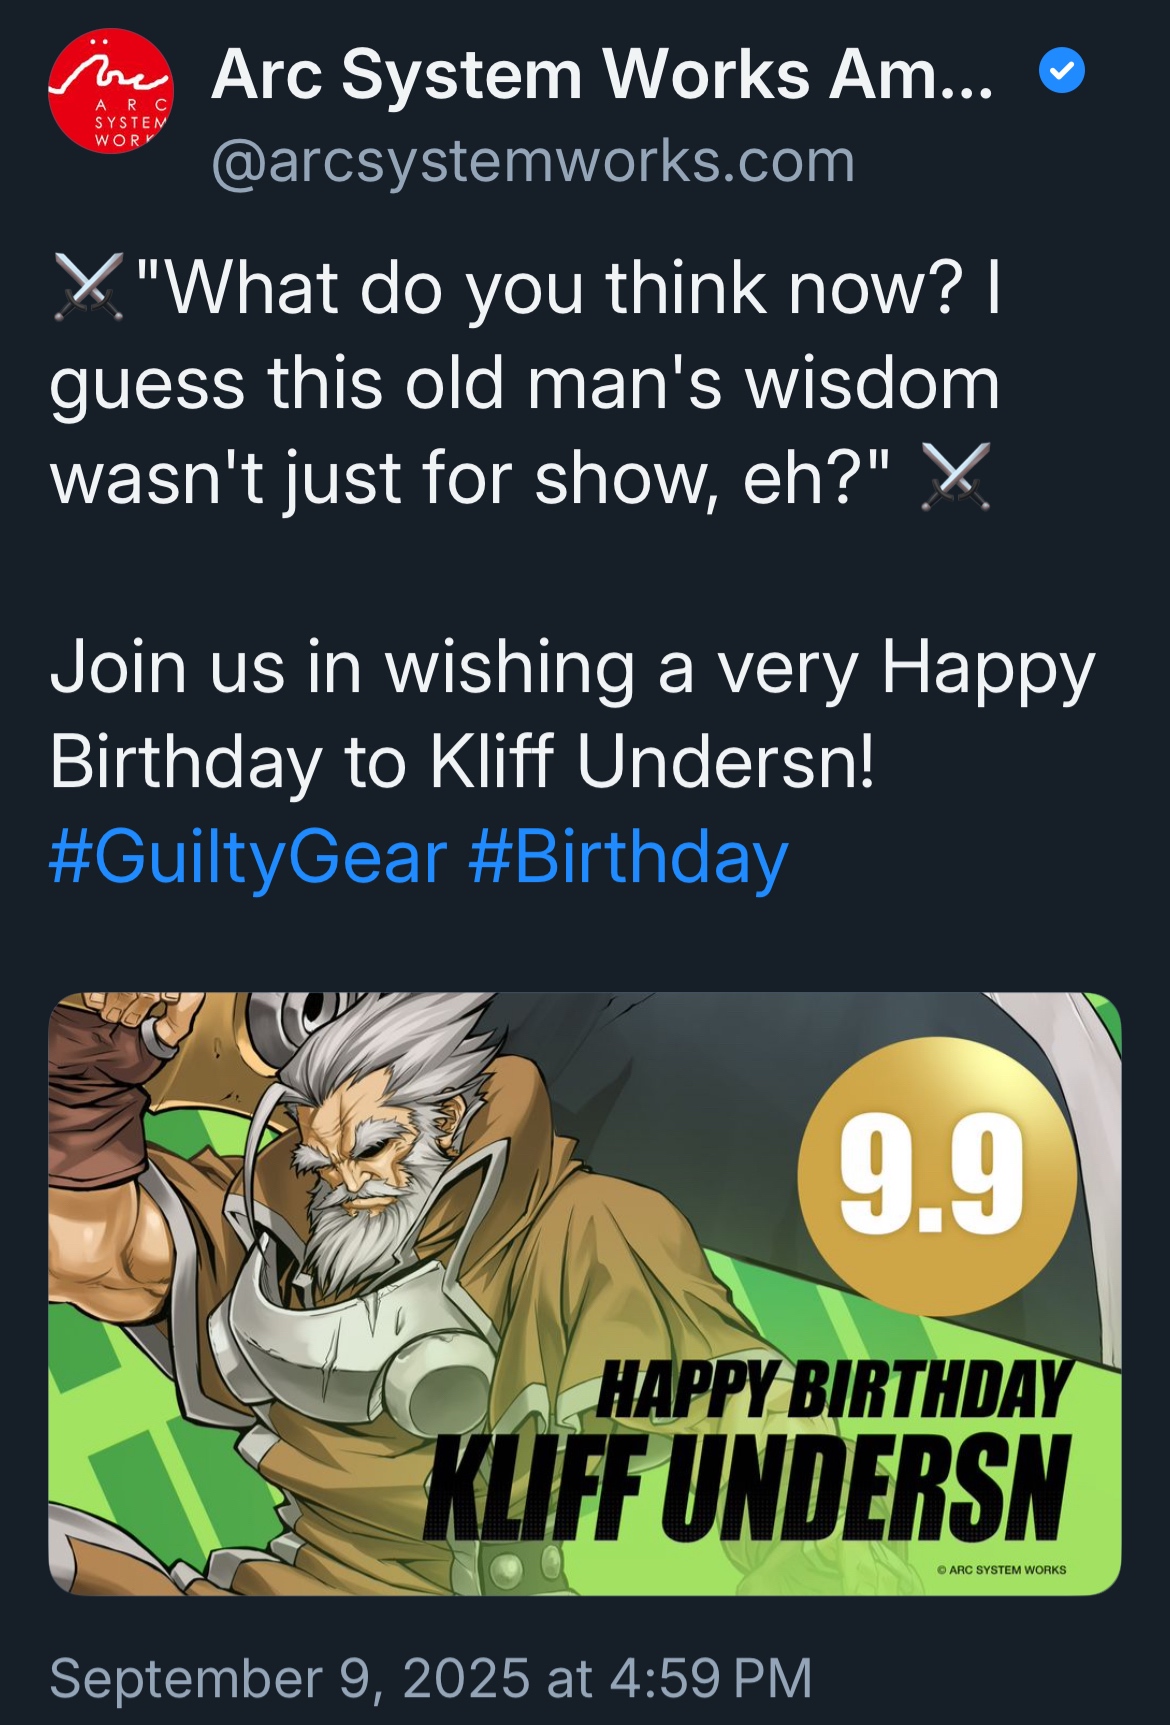Open the Arc System Works Am... display name

click(603, 74)
